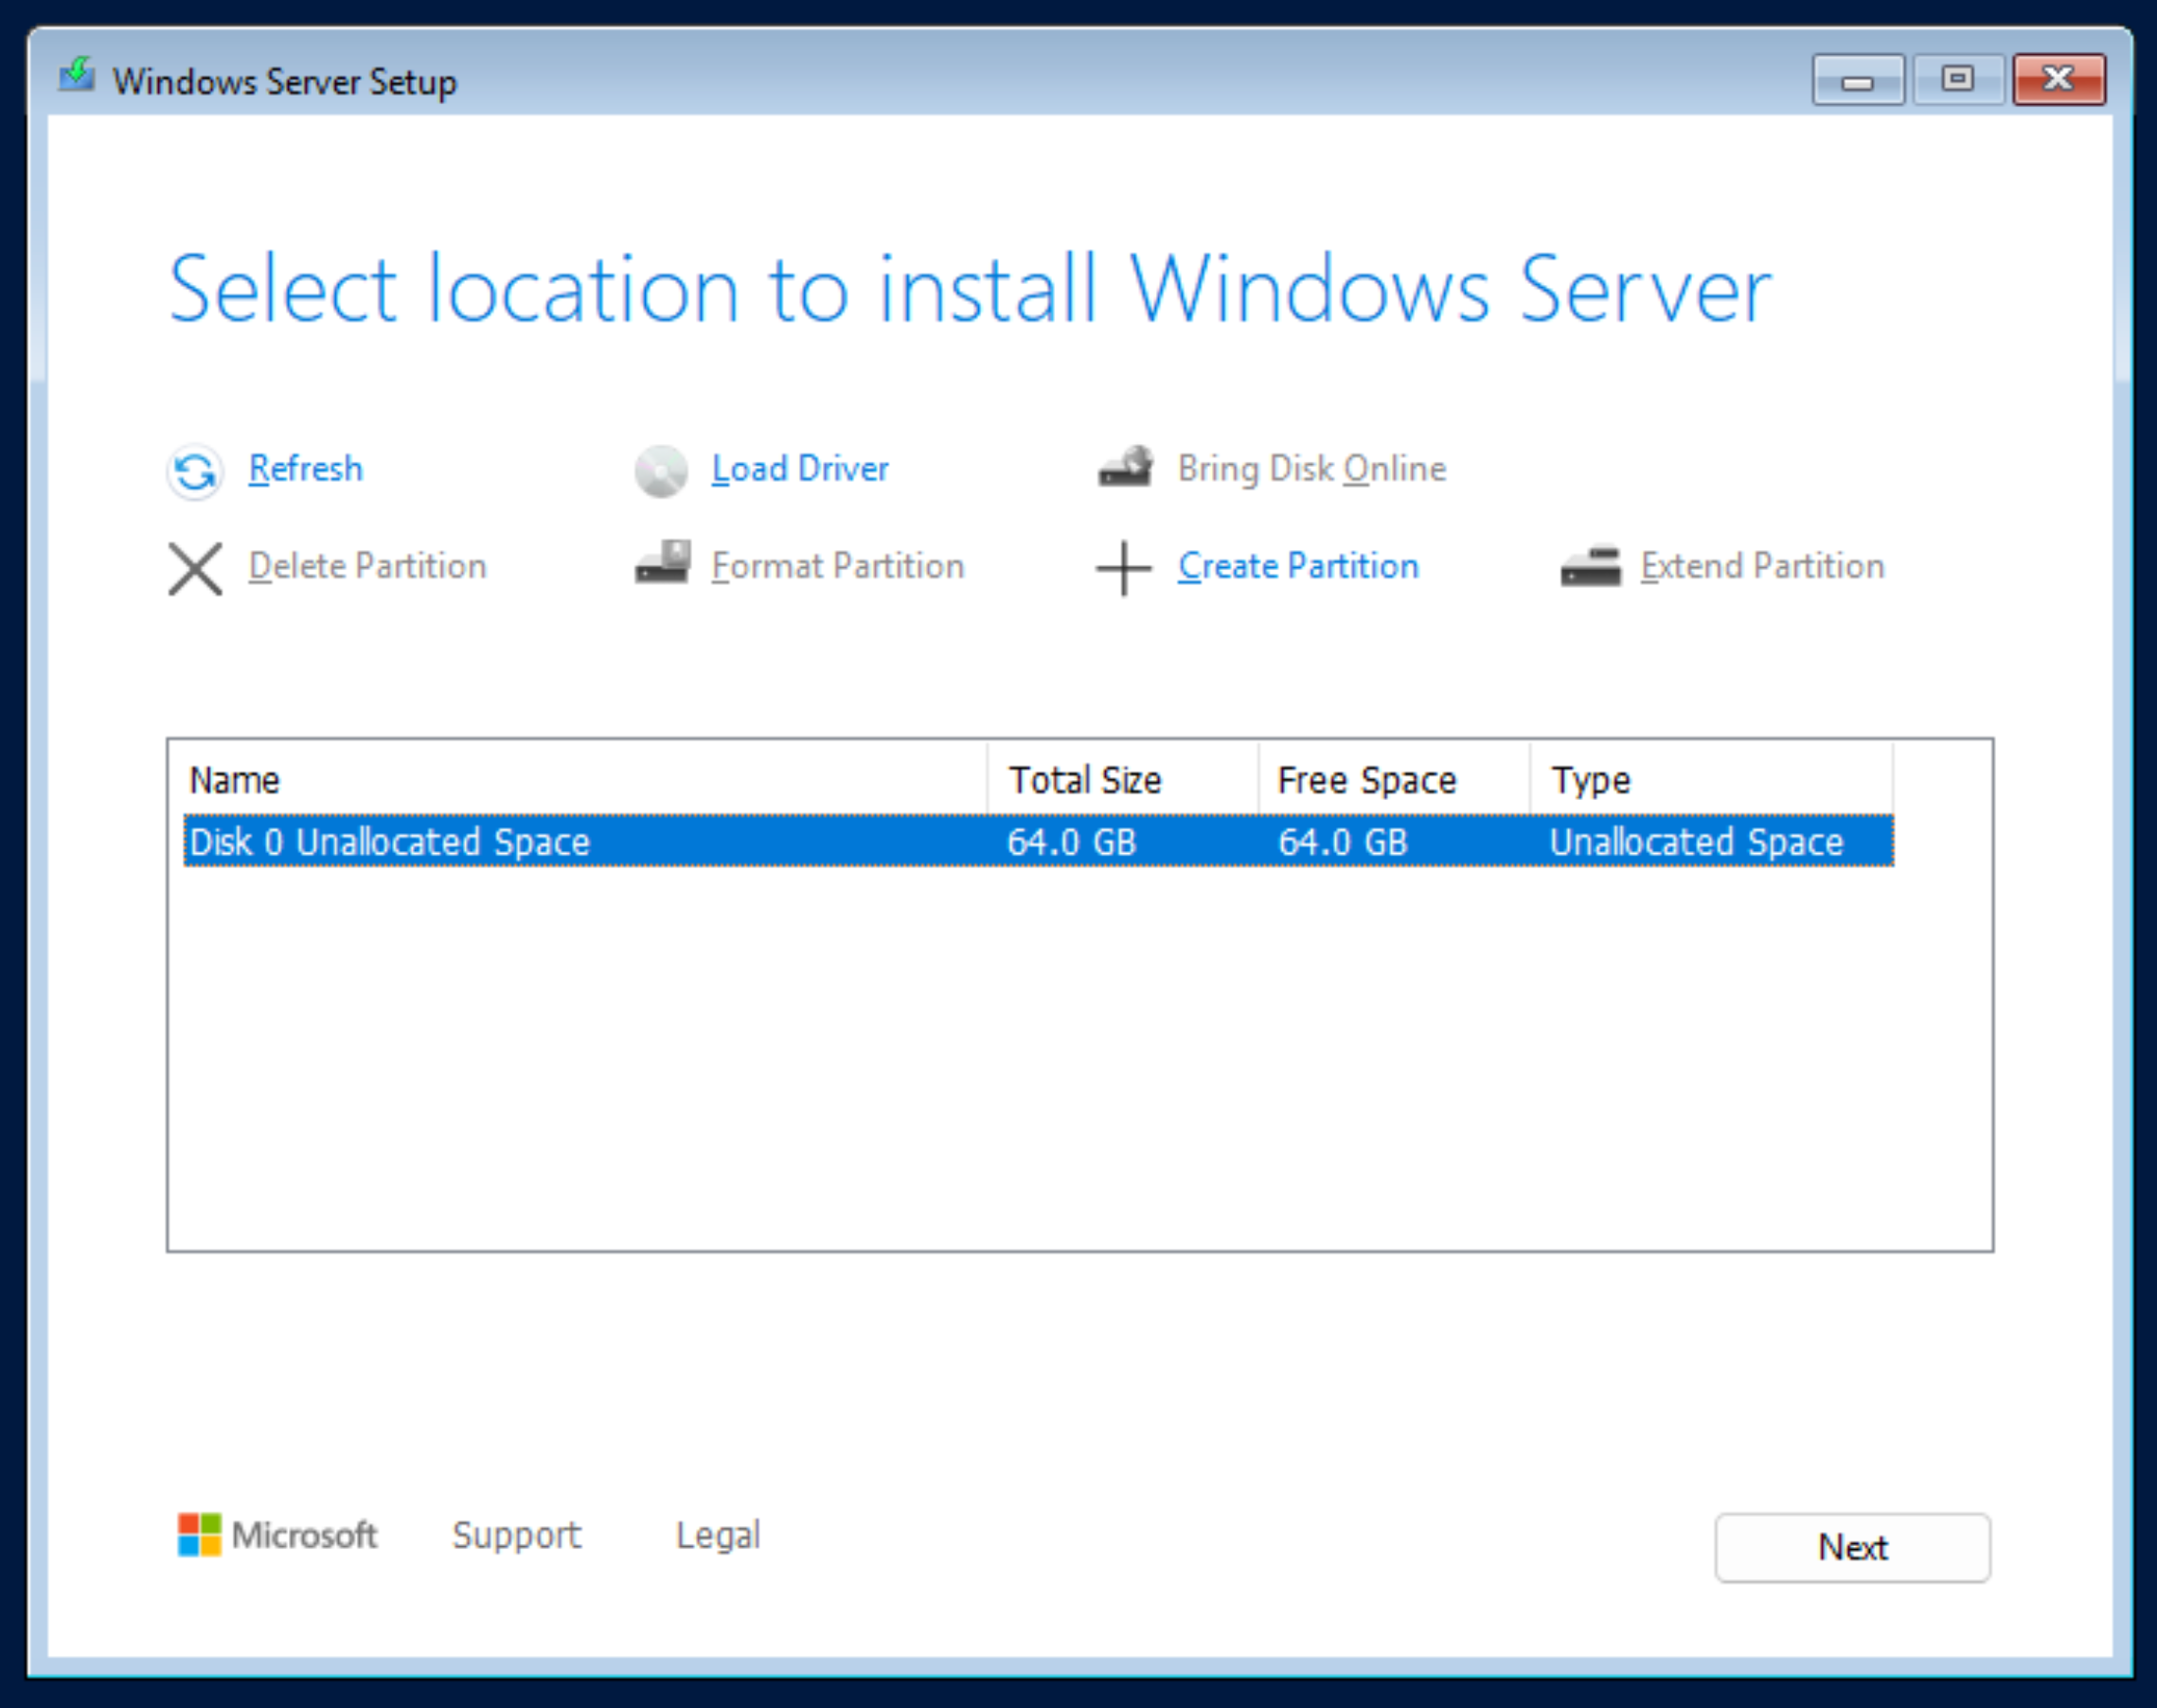Click the Extend Partition drive icon

pos(1590,565)
